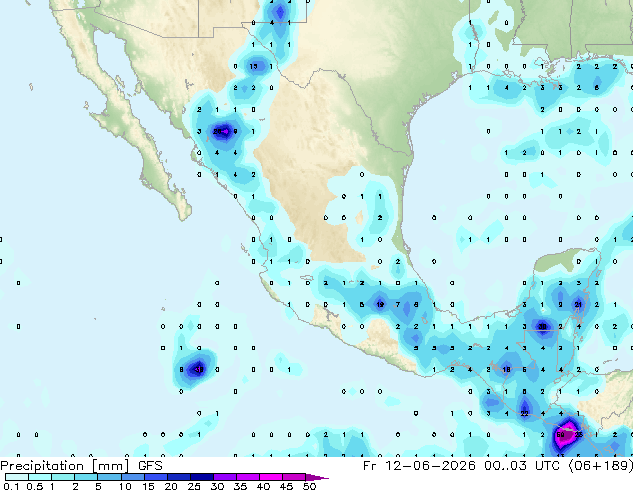Image resolution: width=634 pixels, height=490 pixels.
Task: Click the "00..03 UTC" time range
Action: (x=522, y=465)
